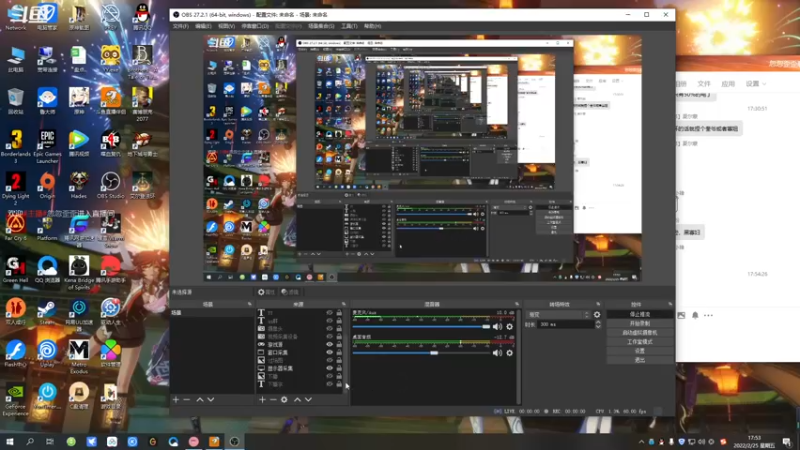800x450 pixels.
Task: Pop out the Controls dock
Action: pyautogui.click(x=670, y=304)
